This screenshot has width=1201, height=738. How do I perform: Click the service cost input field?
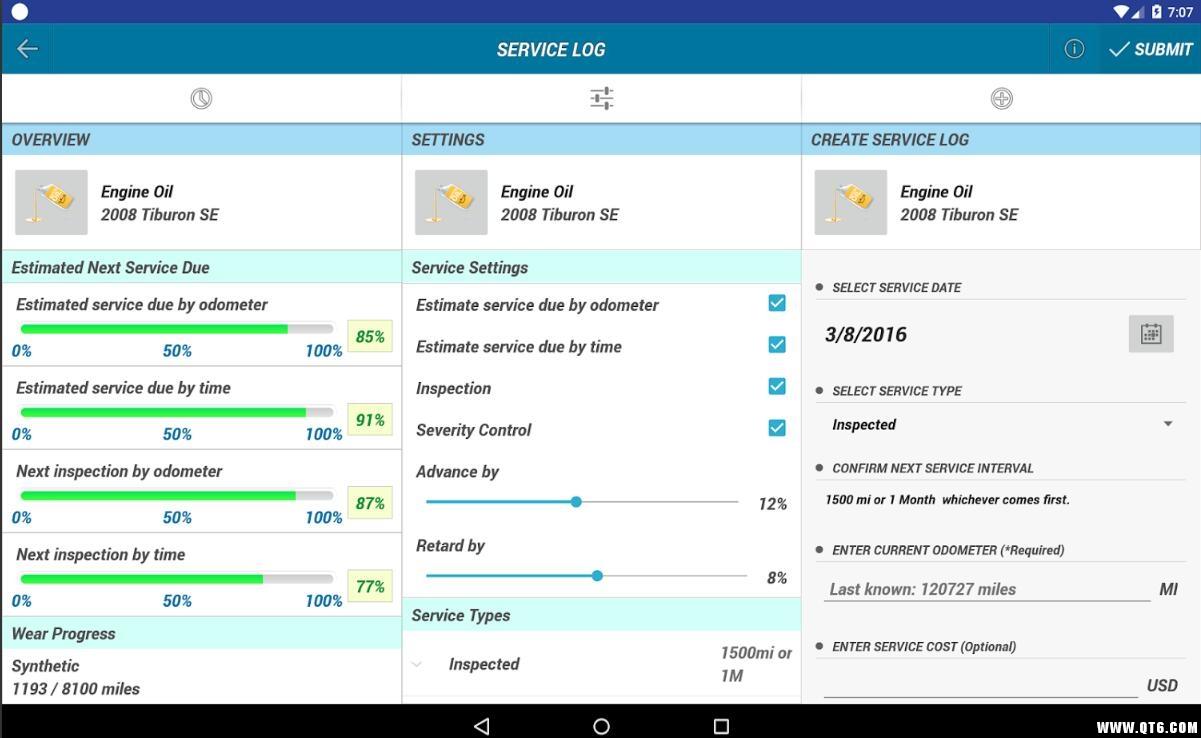click(980, 684)
